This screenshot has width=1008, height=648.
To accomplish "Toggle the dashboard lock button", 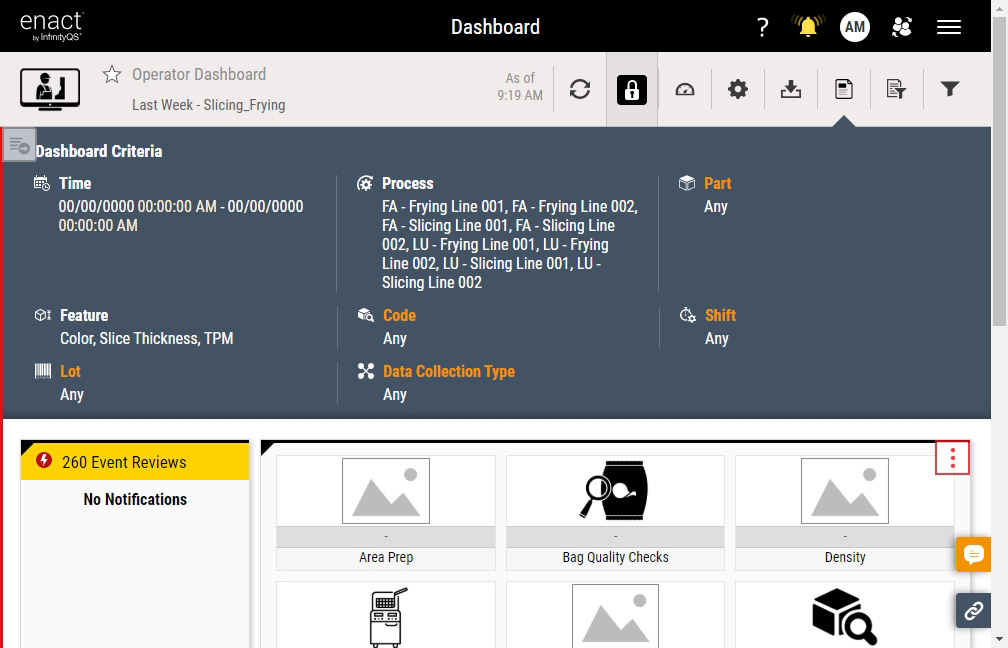I will click(632, 90).
